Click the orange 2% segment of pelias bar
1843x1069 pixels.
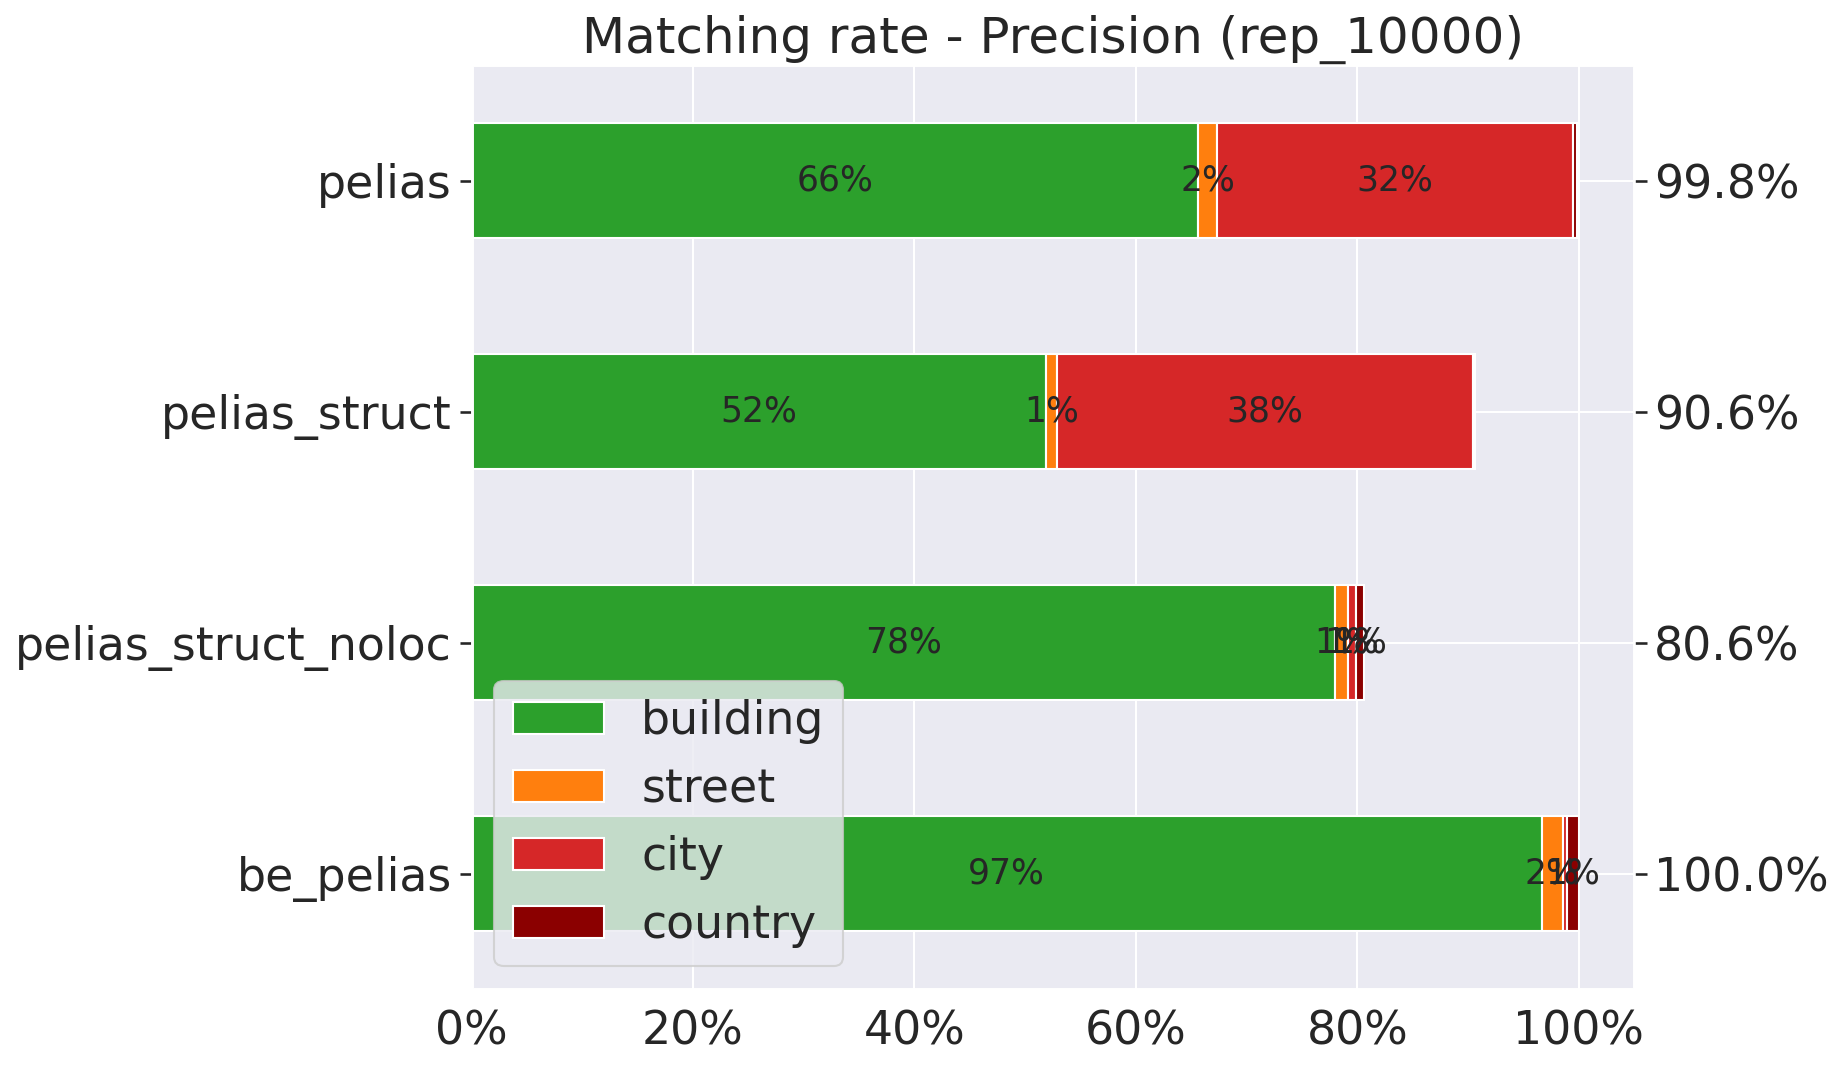click(1207, 181)
